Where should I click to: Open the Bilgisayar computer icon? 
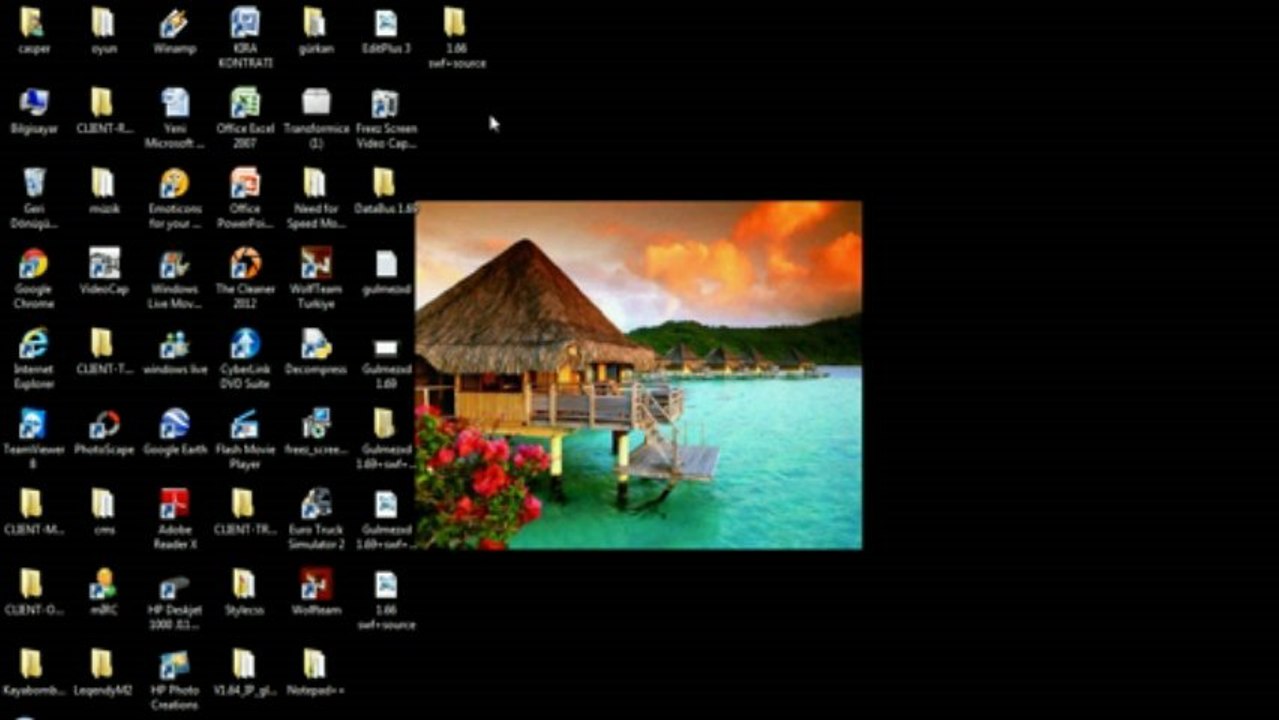(33, 102)
